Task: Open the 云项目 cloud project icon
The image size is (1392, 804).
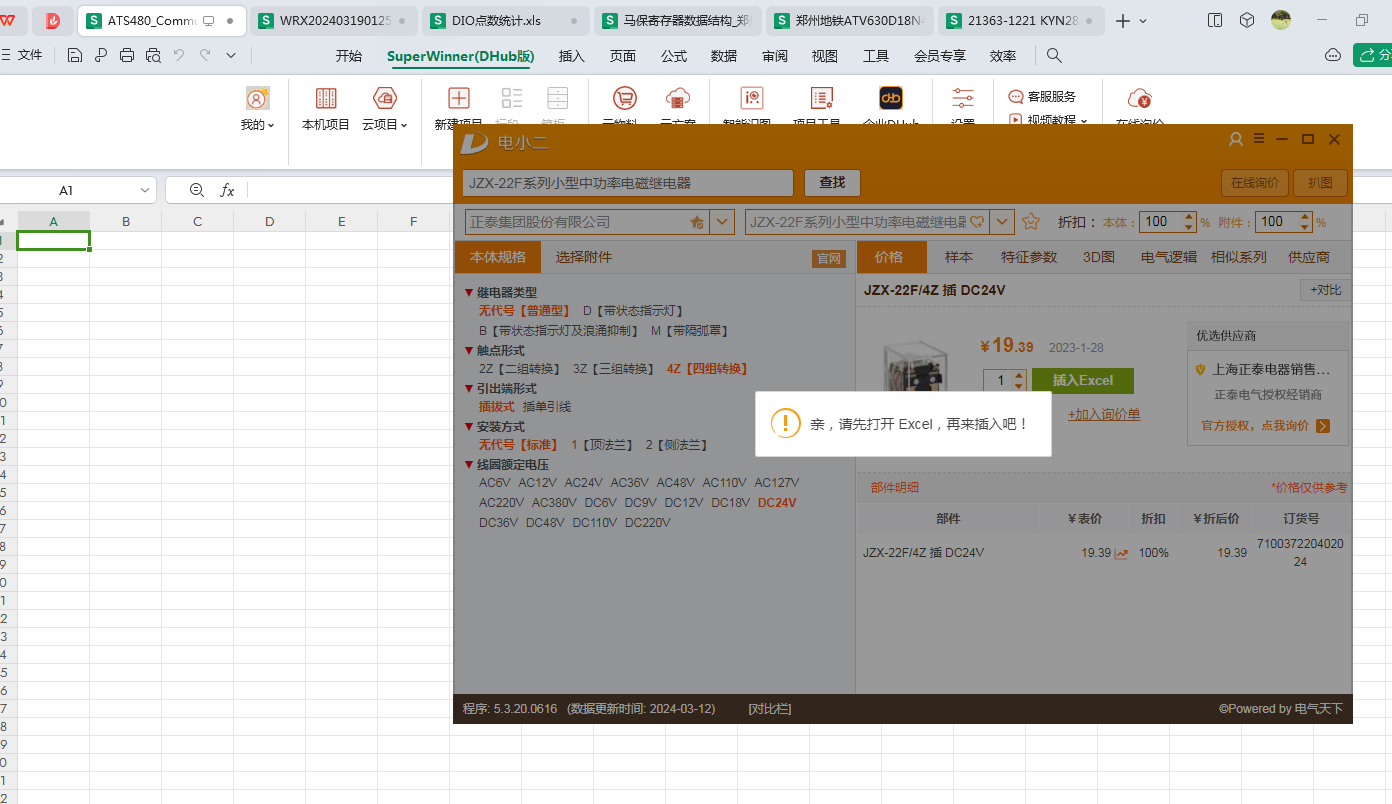Action: [x=384, y=98]
